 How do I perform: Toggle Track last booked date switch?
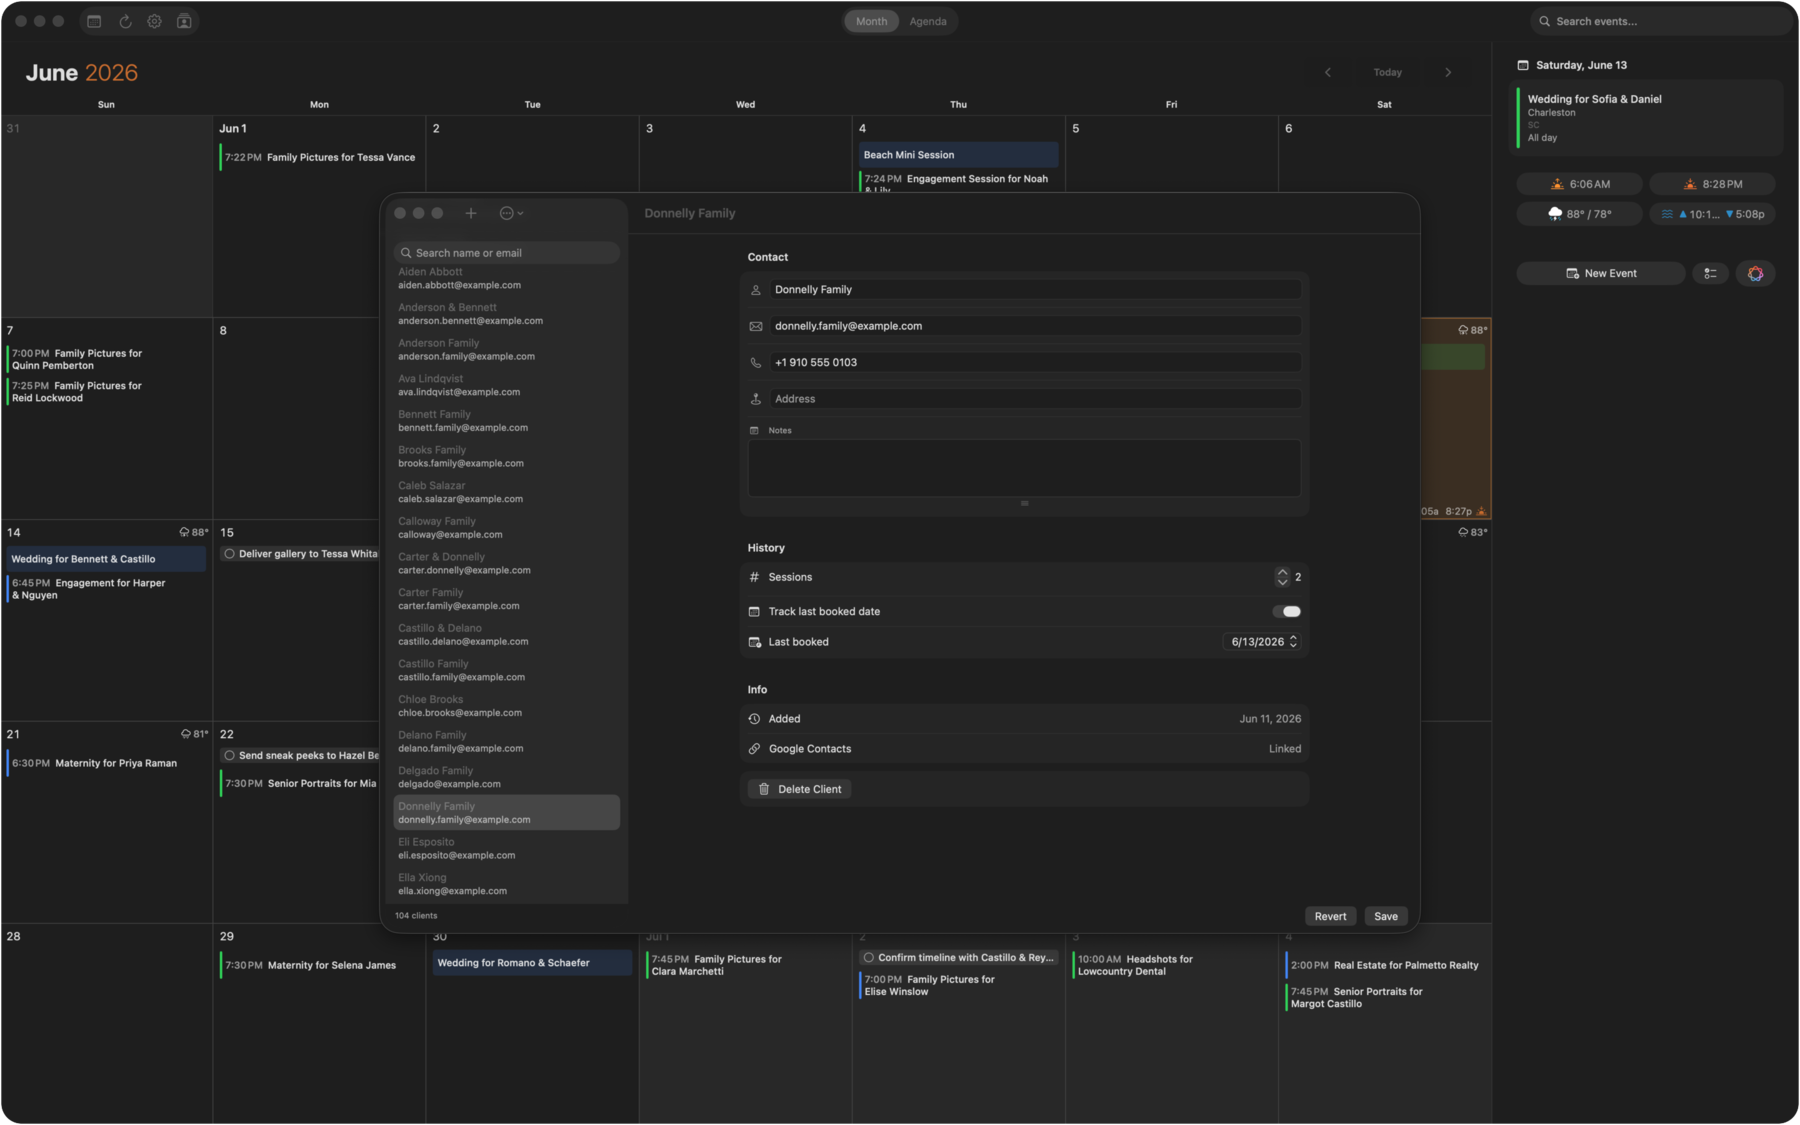[1287, 611]
